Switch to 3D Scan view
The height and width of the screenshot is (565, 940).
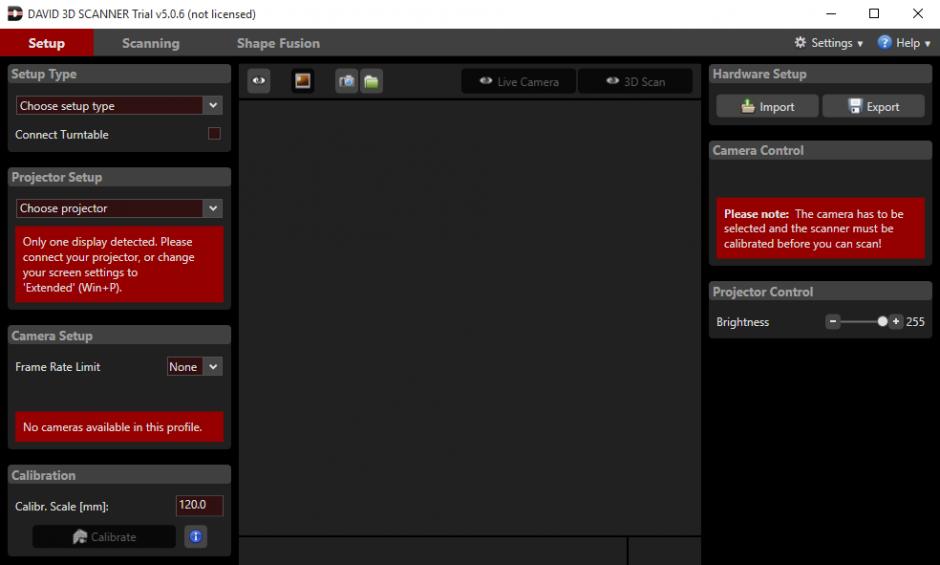click(635, 82)
